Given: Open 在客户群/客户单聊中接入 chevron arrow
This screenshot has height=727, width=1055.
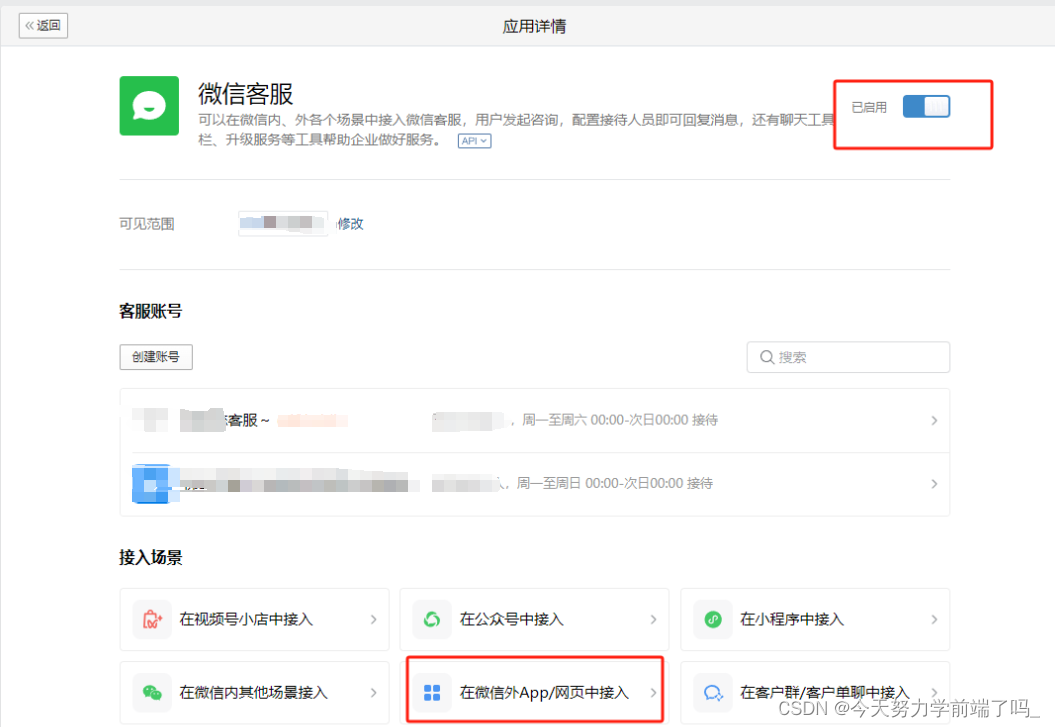Looking at the screenshot, I should (934, 693).
